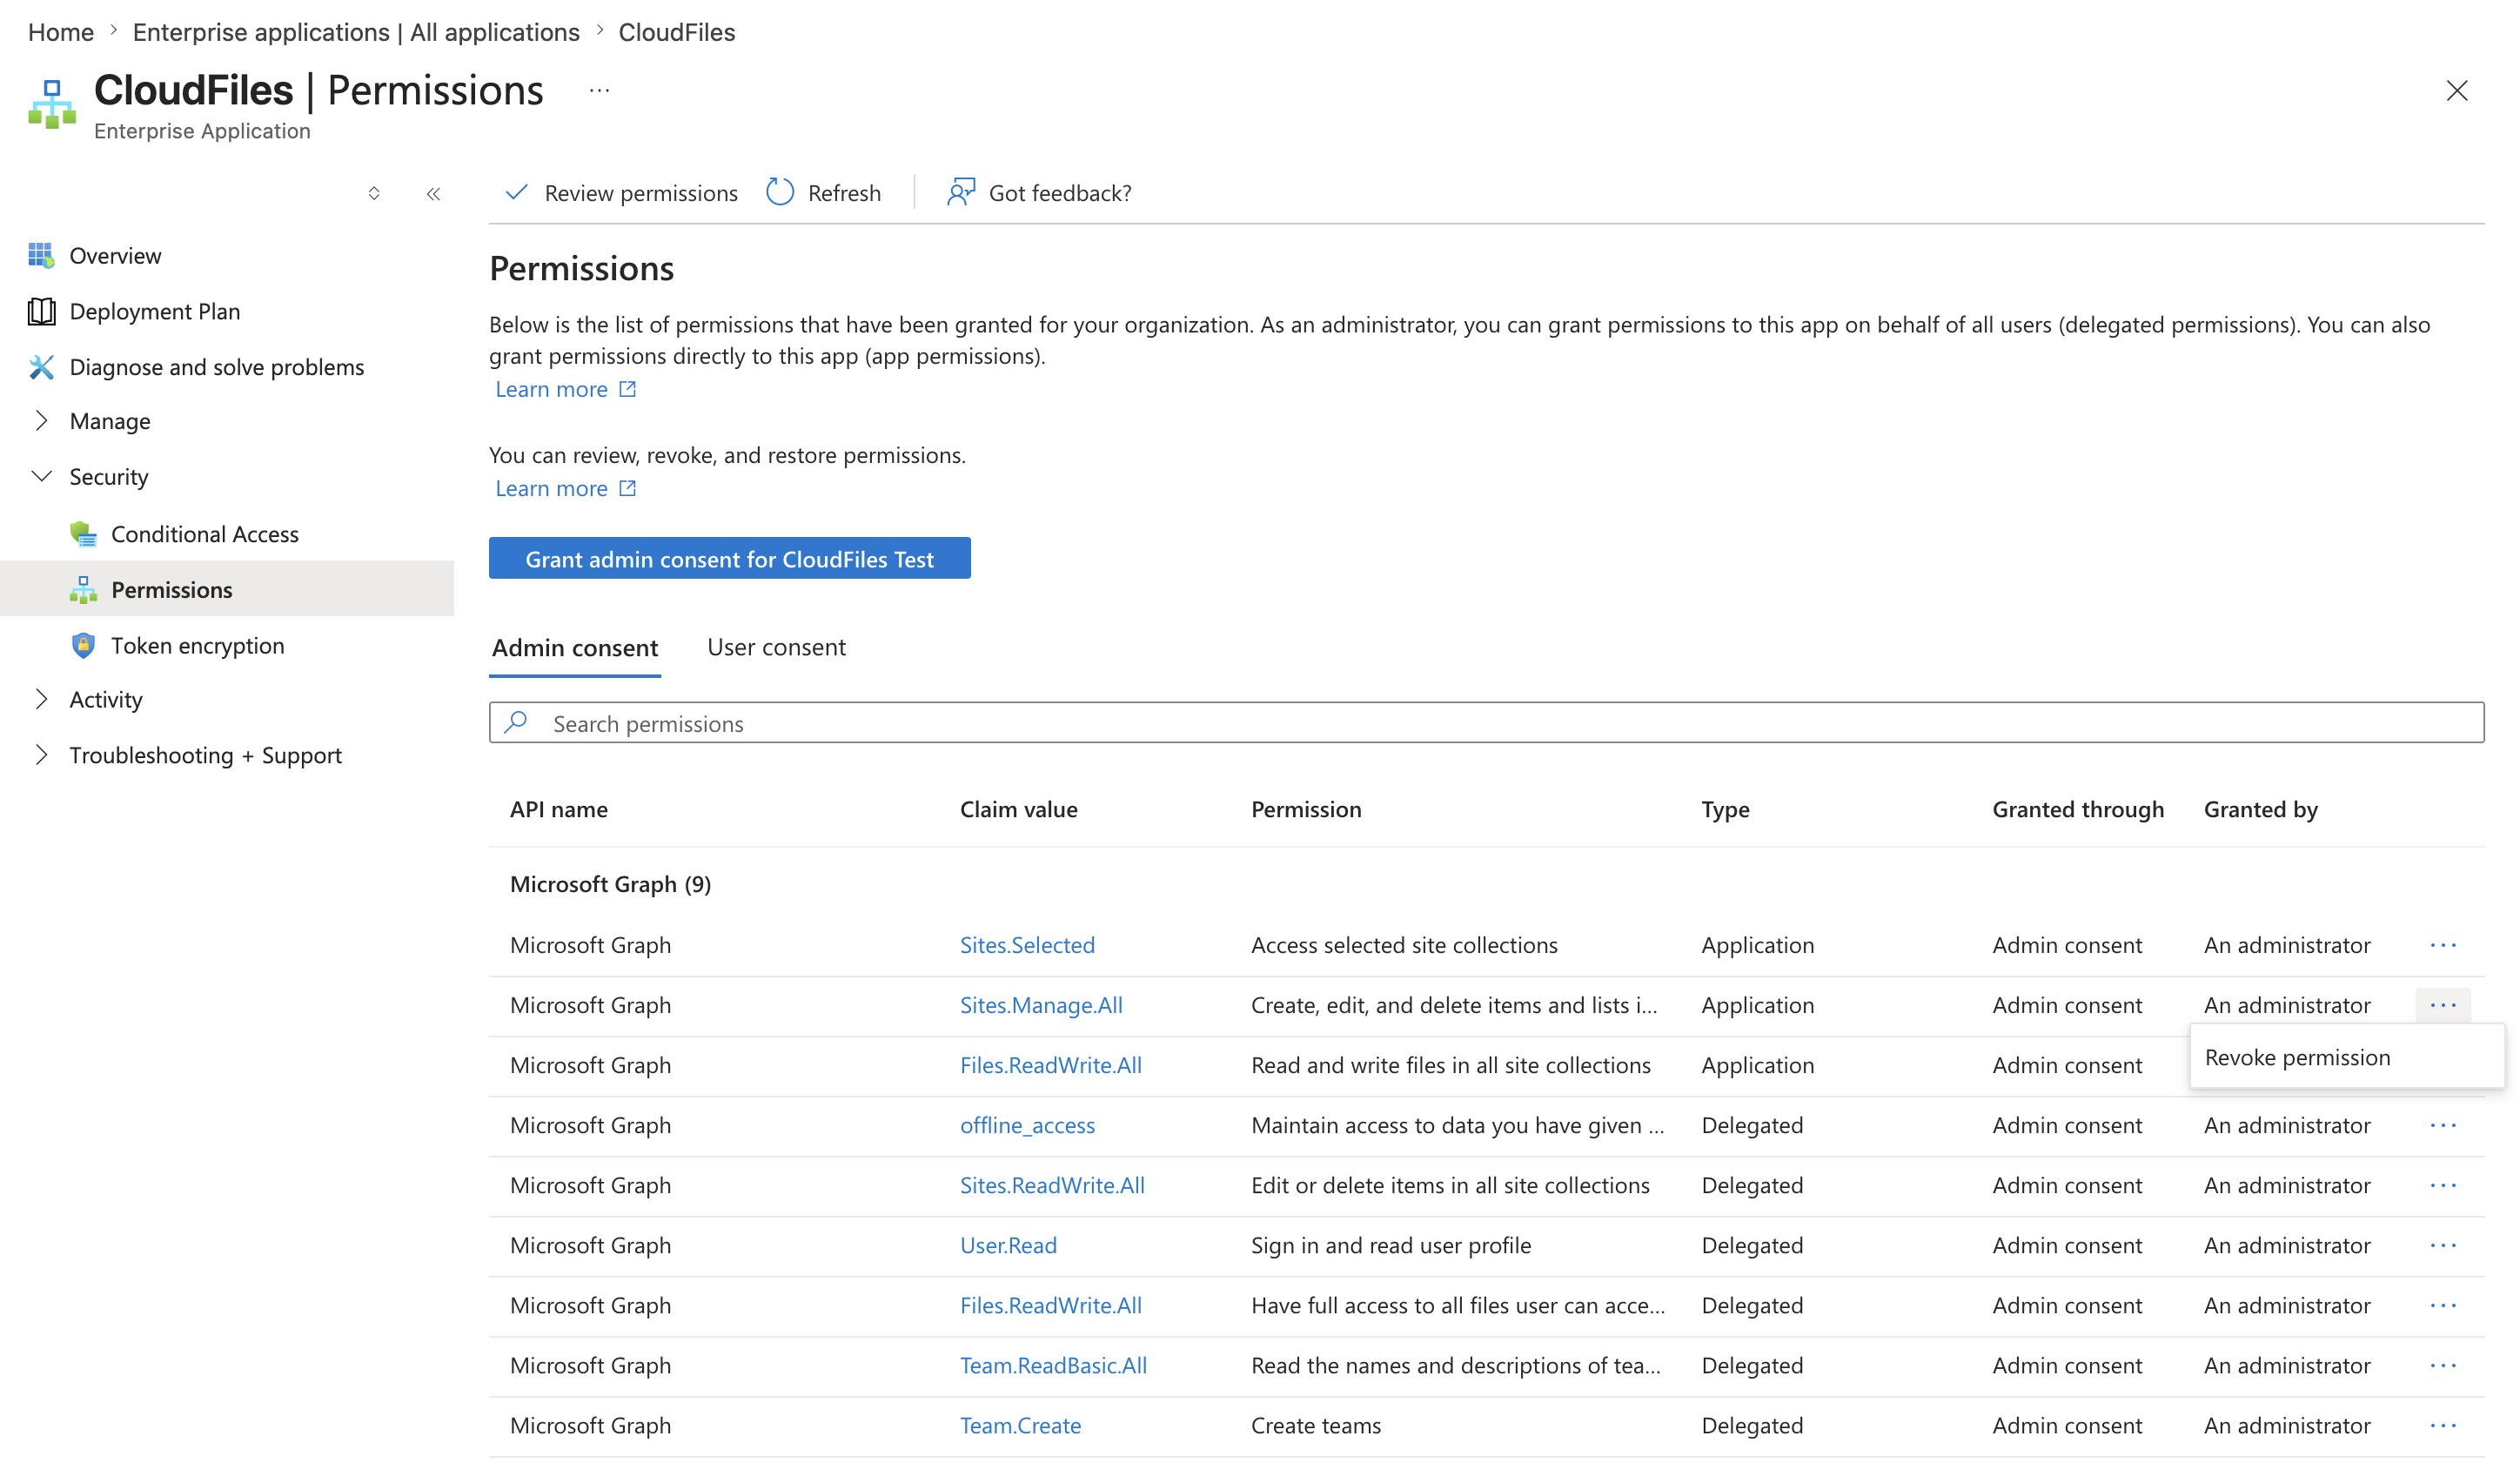Click the search magnifier icon
The width and height of the screenshot is (2520, 1483).
click(516, 722)
